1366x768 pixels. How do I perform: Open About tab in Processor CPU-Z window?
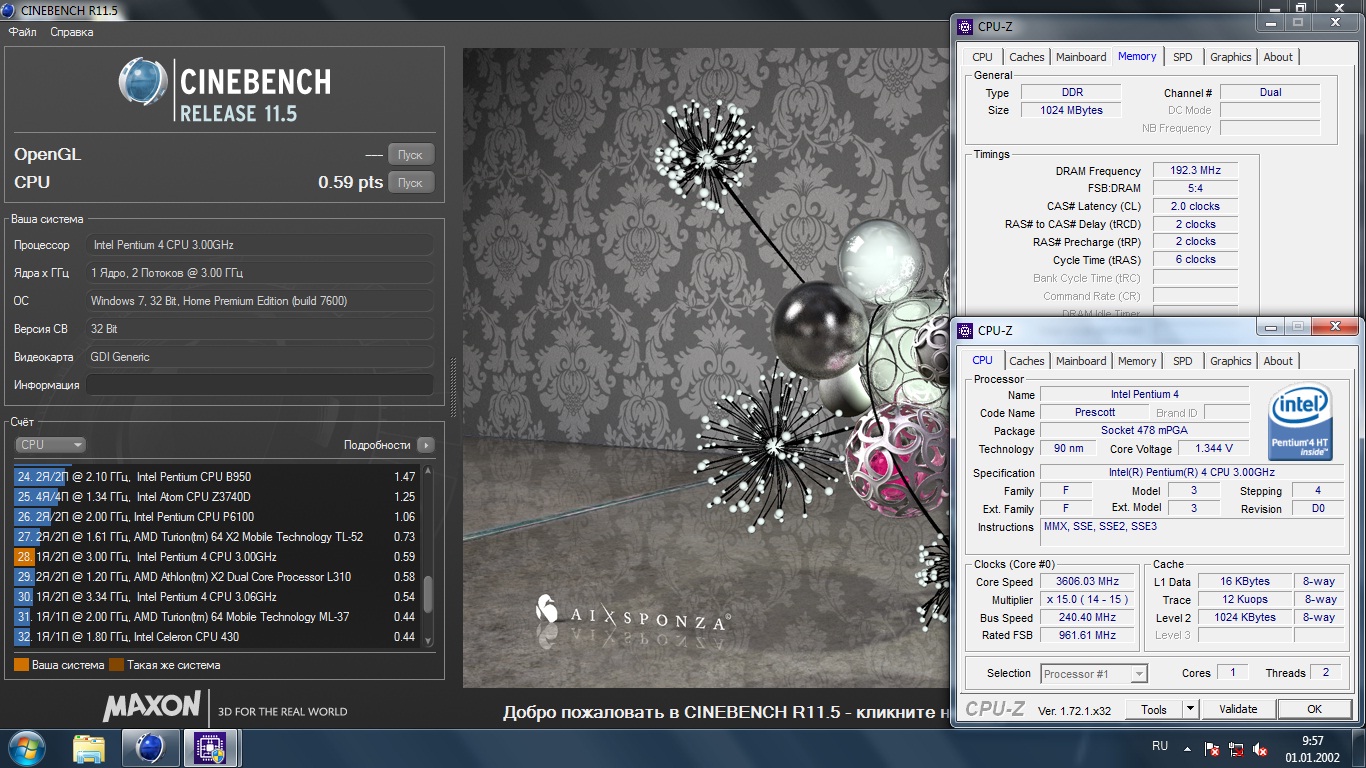pos(1278,361)
